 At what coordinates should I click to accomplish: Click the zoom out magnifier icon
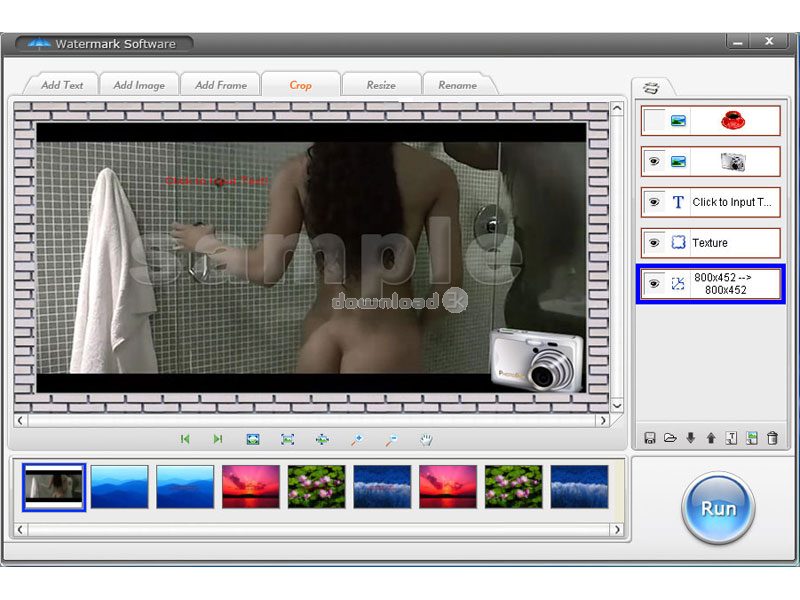[x=390, y=439]
